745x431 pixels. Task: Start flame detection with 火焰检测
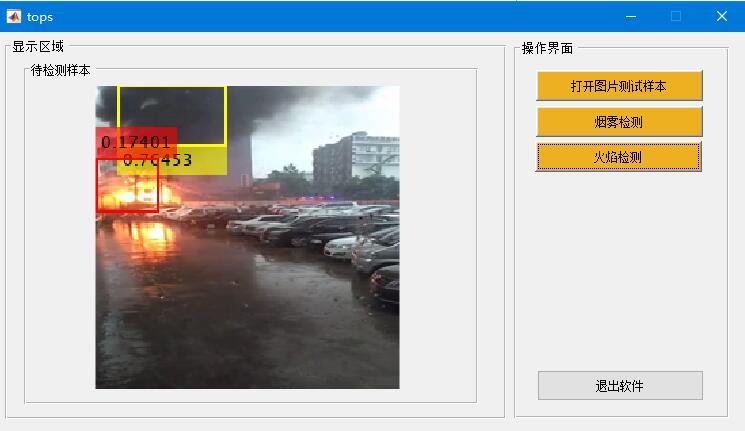pos(618,157)
